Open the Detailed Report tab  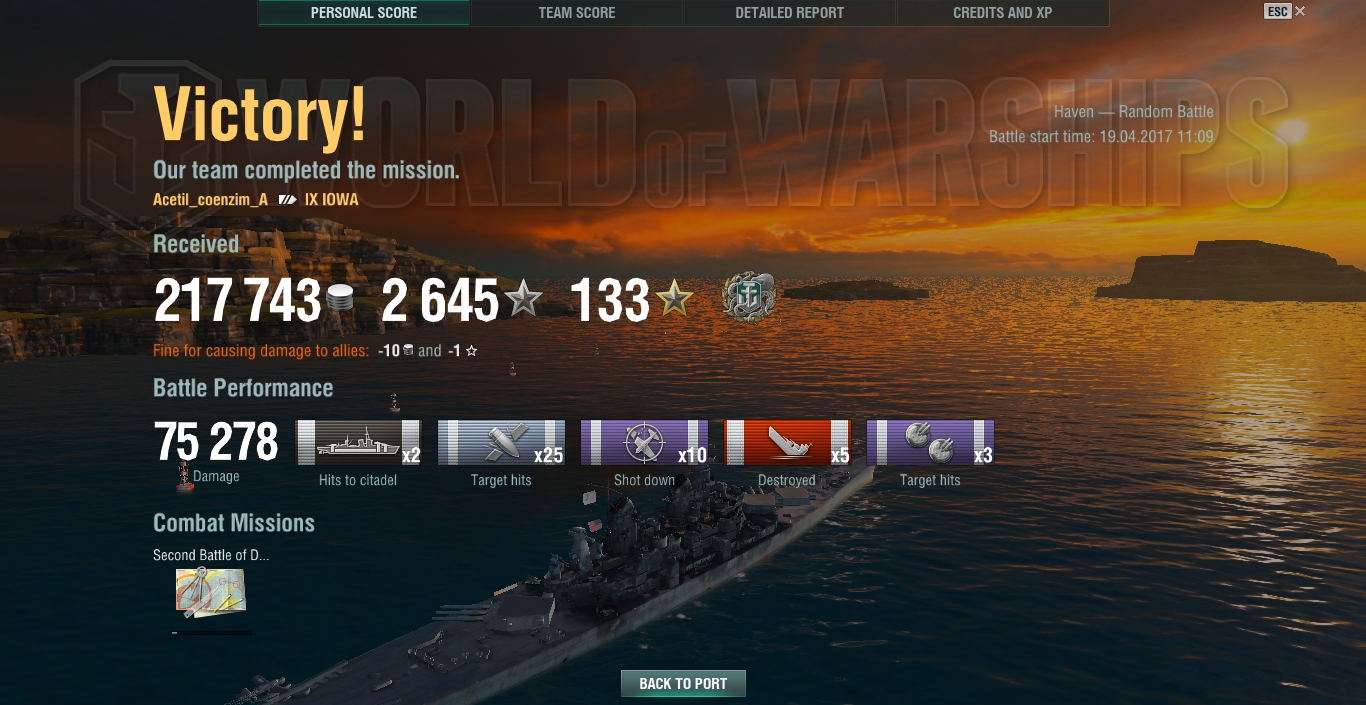coord(790,13)
